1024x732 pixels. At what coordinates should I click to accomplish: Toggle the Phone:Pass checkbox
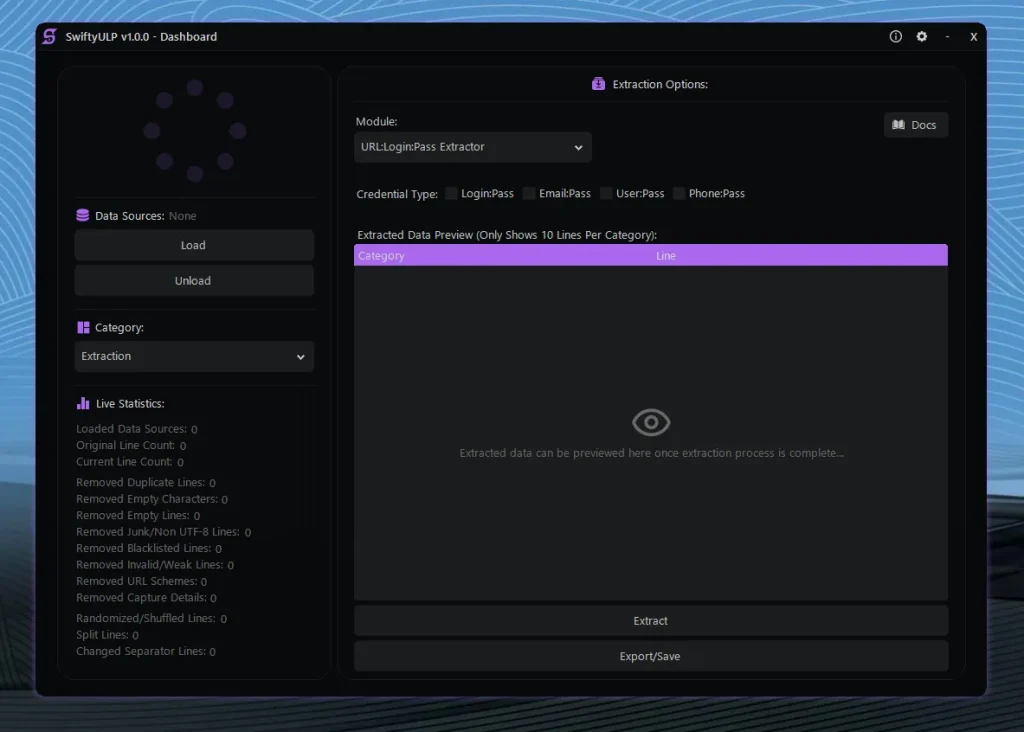click(679, 193)
